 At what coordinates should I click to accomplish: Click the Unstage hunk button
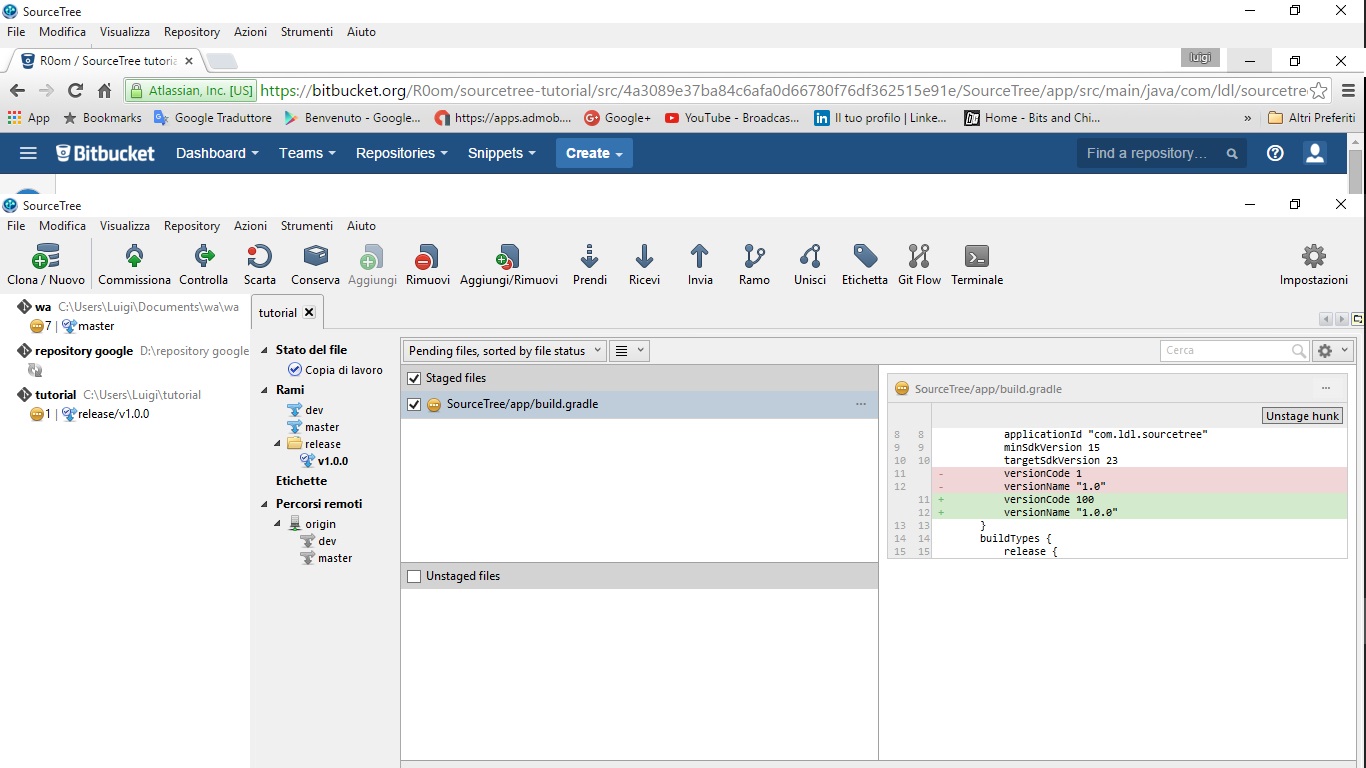(x=1301, y=416)
